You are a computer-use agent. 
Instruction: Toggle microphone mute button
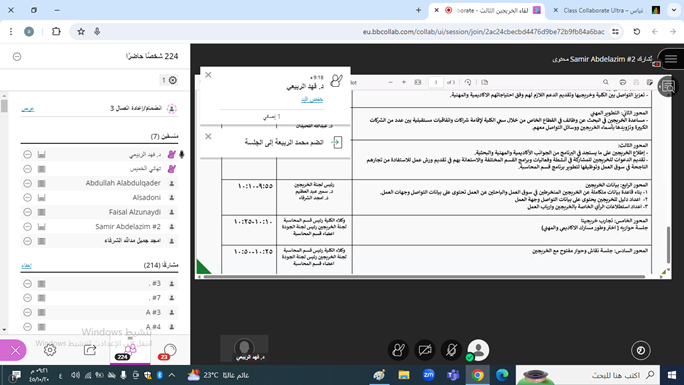pos(451,350)
